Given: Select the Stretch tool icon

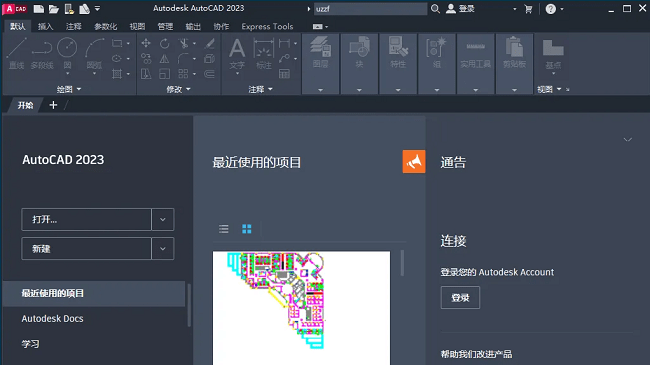Looking at the screenshot, I should [x=146, y=74].
